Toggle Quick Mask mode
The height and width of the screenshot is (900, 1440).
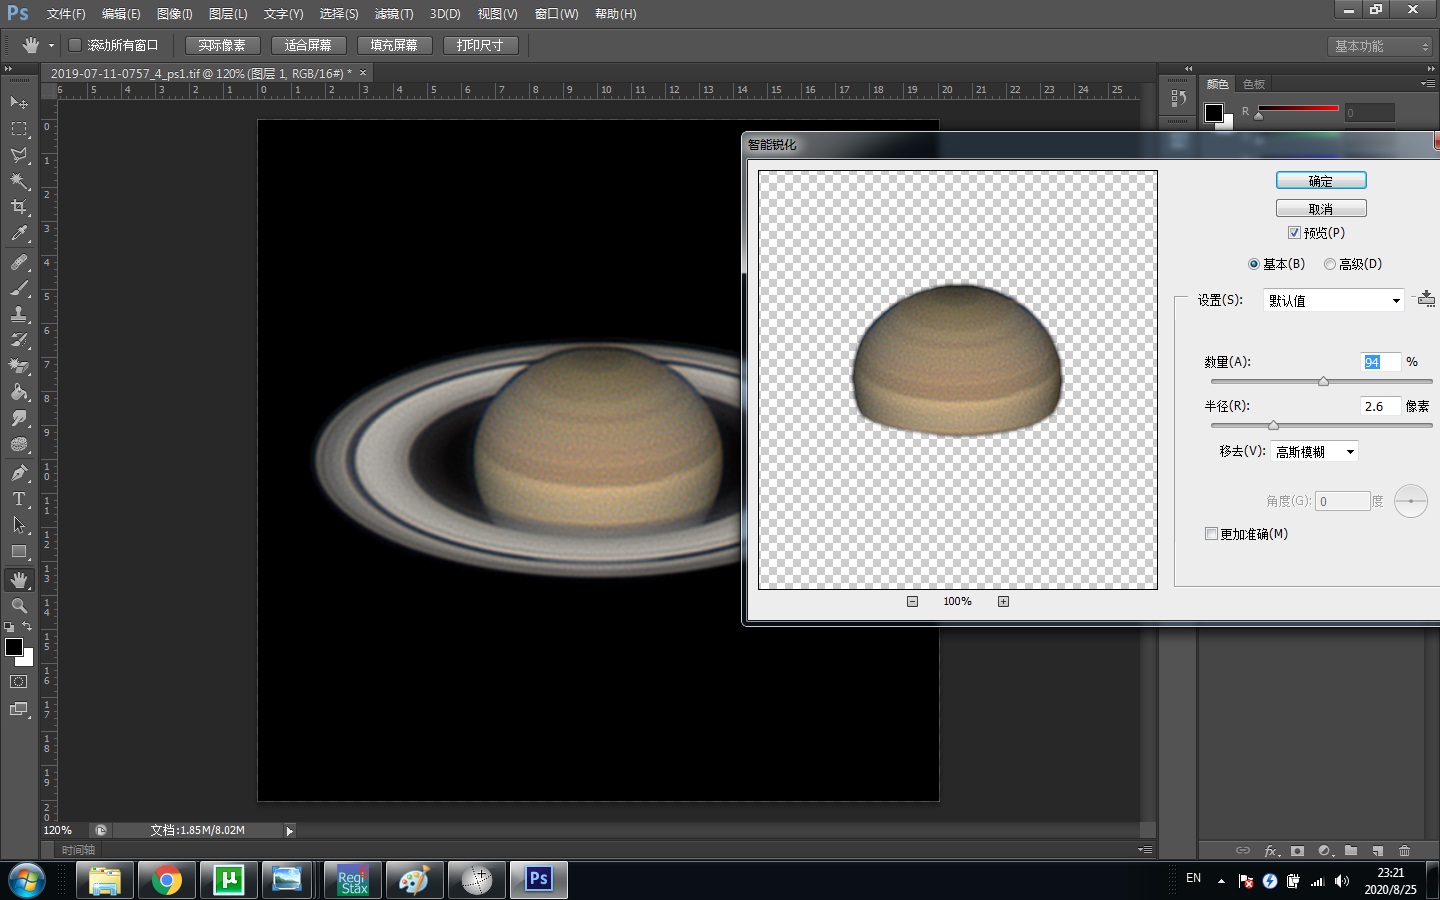pyautogui.click(x=19, y=682)
